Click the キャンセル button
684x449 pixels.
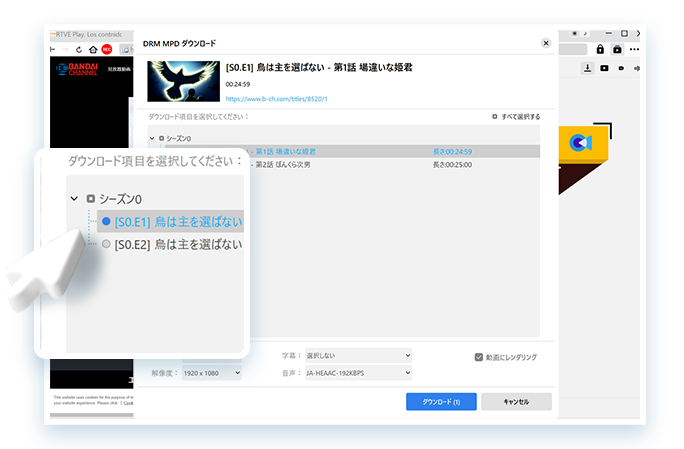[x=516, y=402]
